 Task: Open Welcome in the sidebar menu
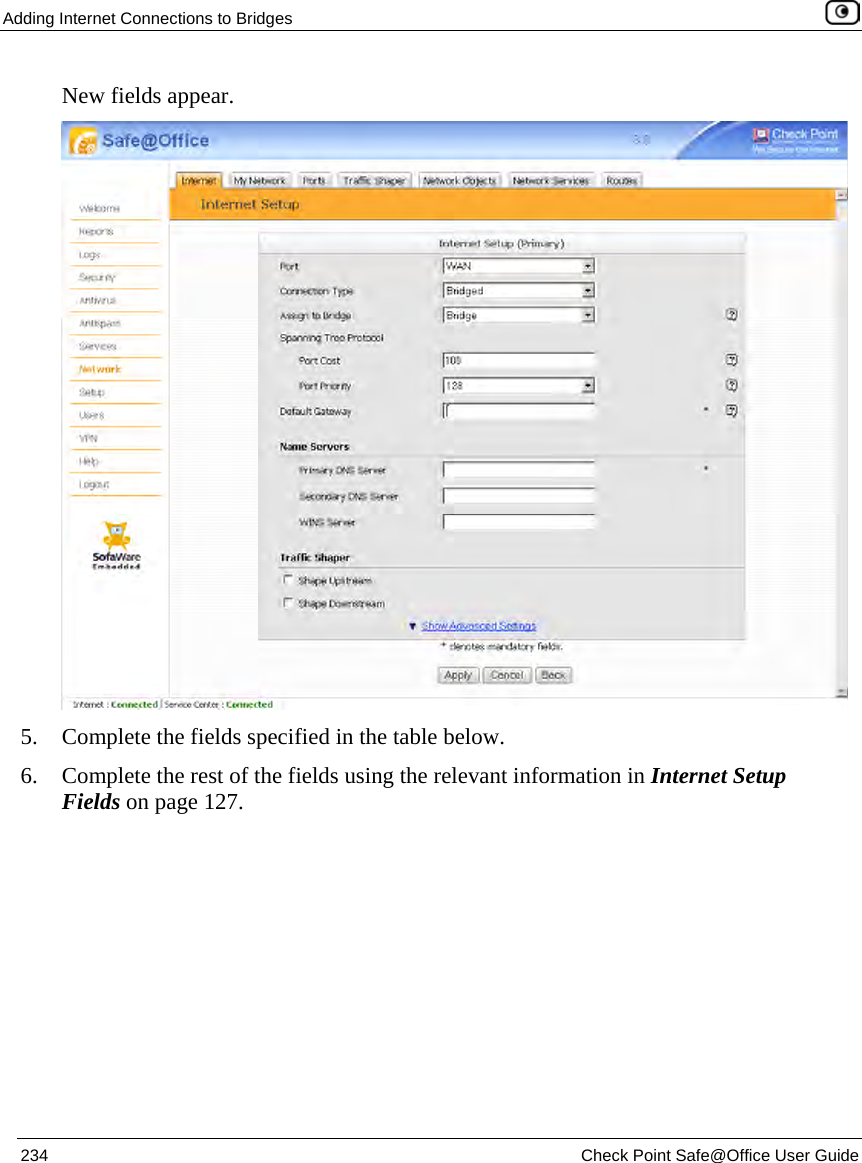click(99, 208)
